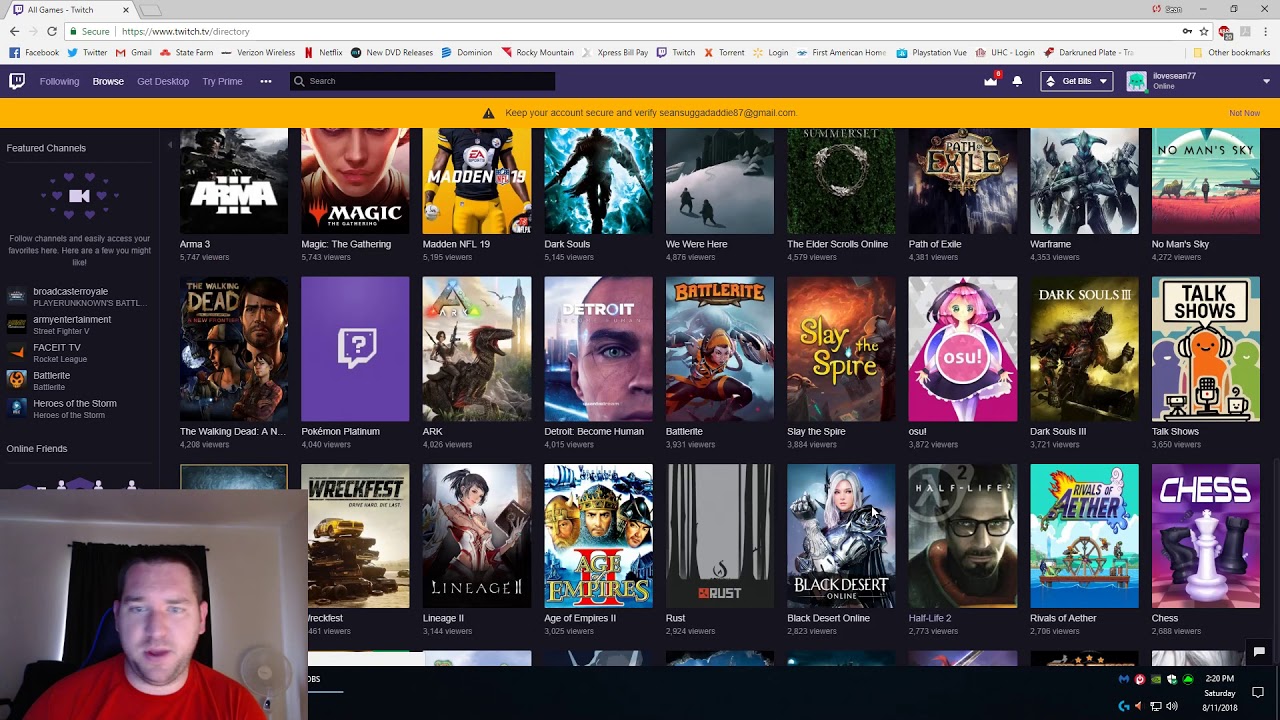Open the Path of Exile cover
The width and height of the screenshot is (1280, 720).
click(963, 181)
